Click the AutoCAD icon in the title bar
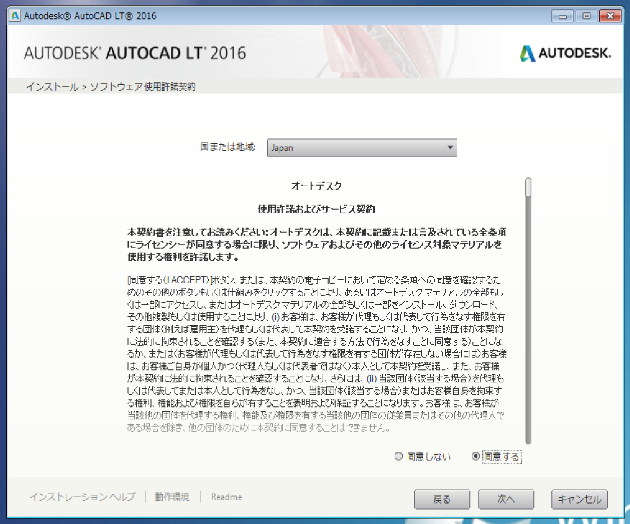The image size is (630, 524). 15,16
